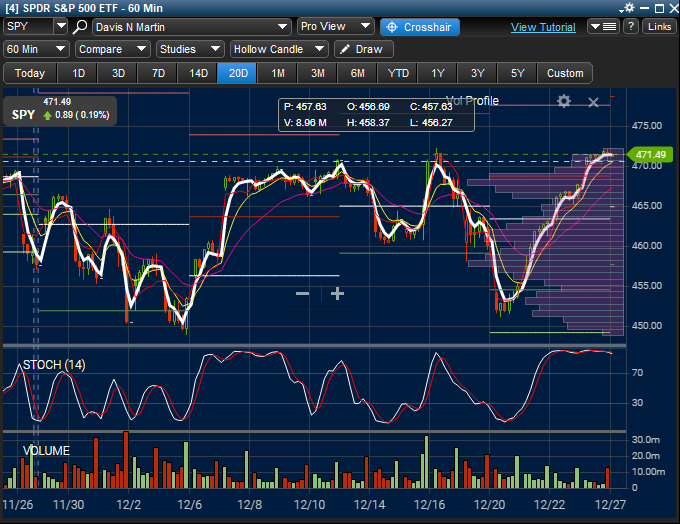Zoom in chart with plus icon
Viewport: 680px width, 524px height.
pos(337,294)
